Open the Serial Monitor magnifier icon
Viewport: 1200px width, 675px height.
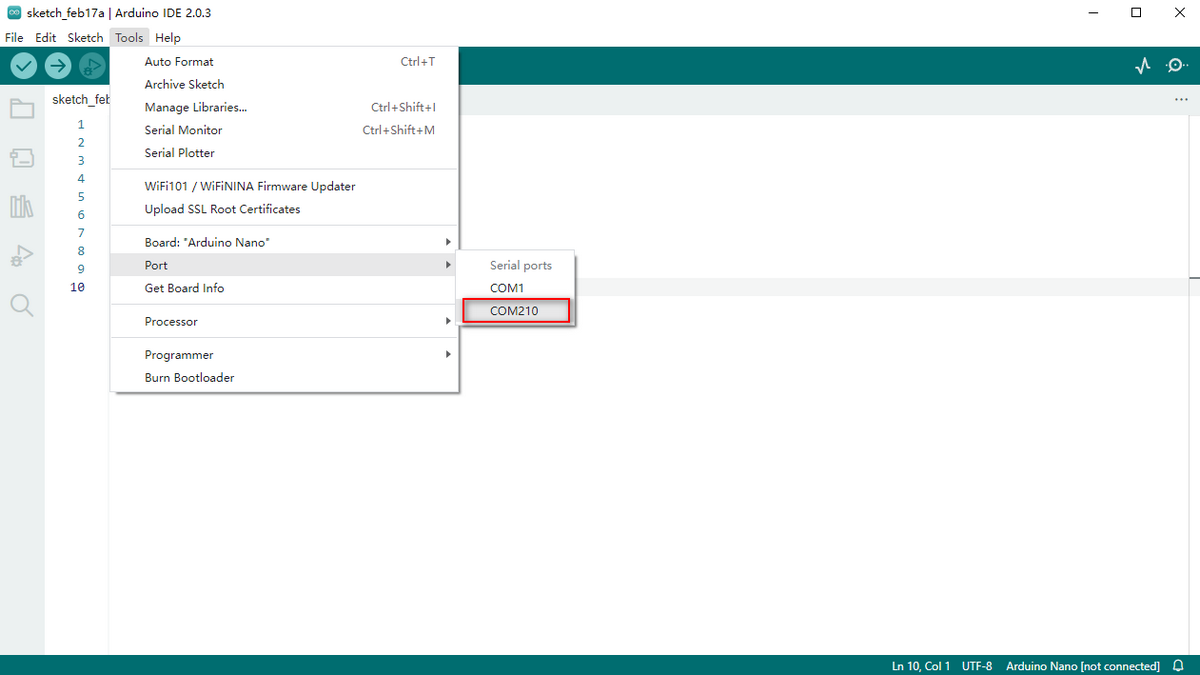pos(1176,66)
